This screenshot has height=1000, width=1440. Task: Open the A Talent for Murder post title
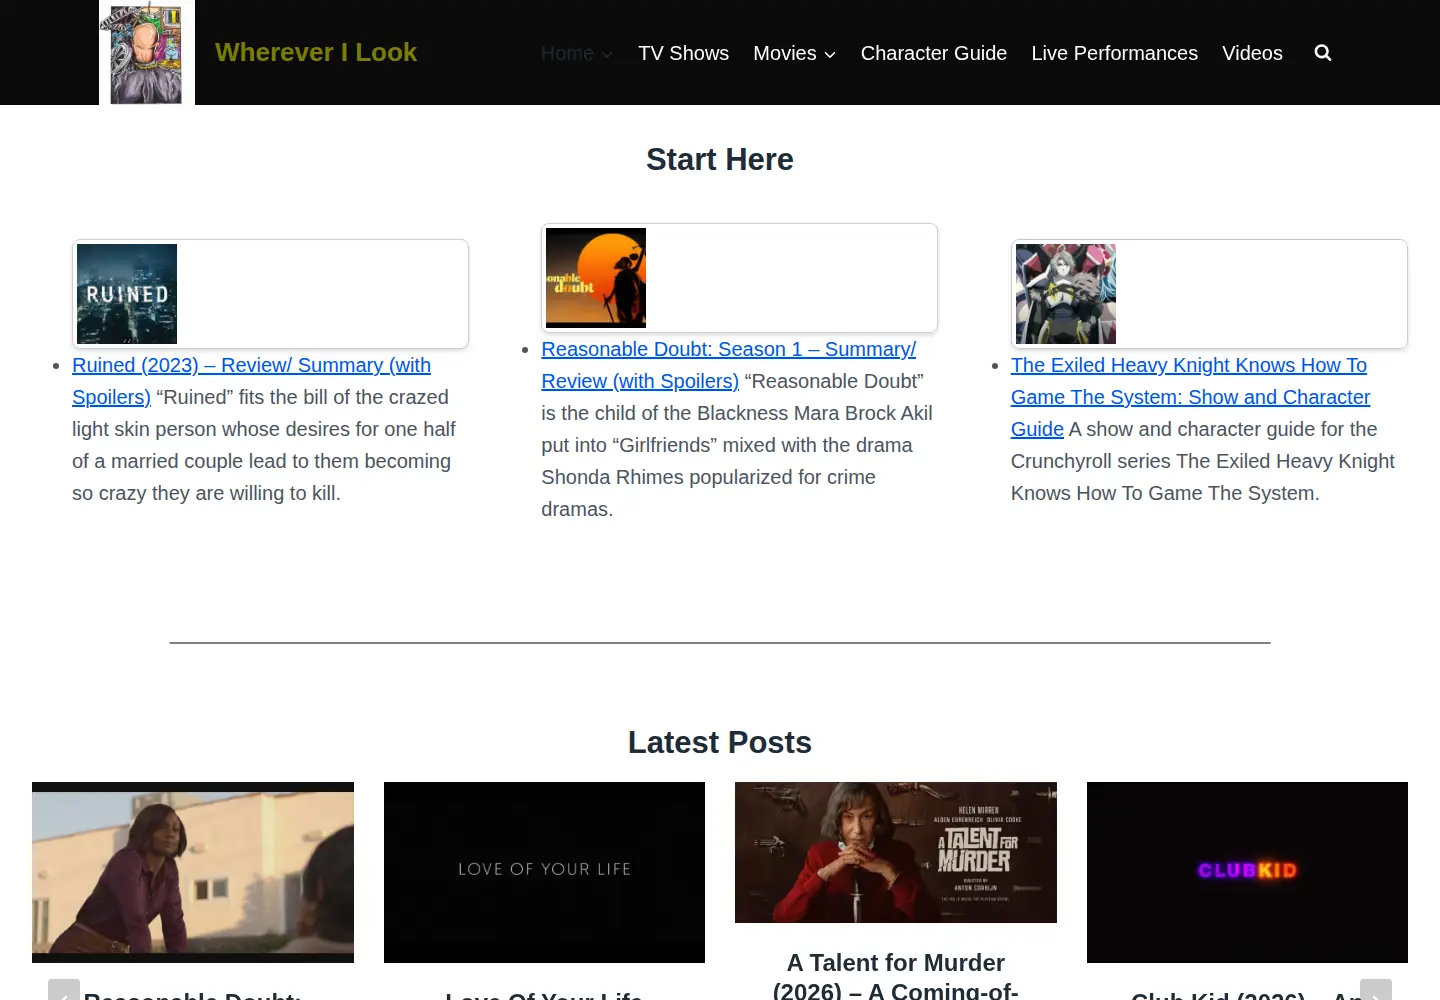pos(896,976)
